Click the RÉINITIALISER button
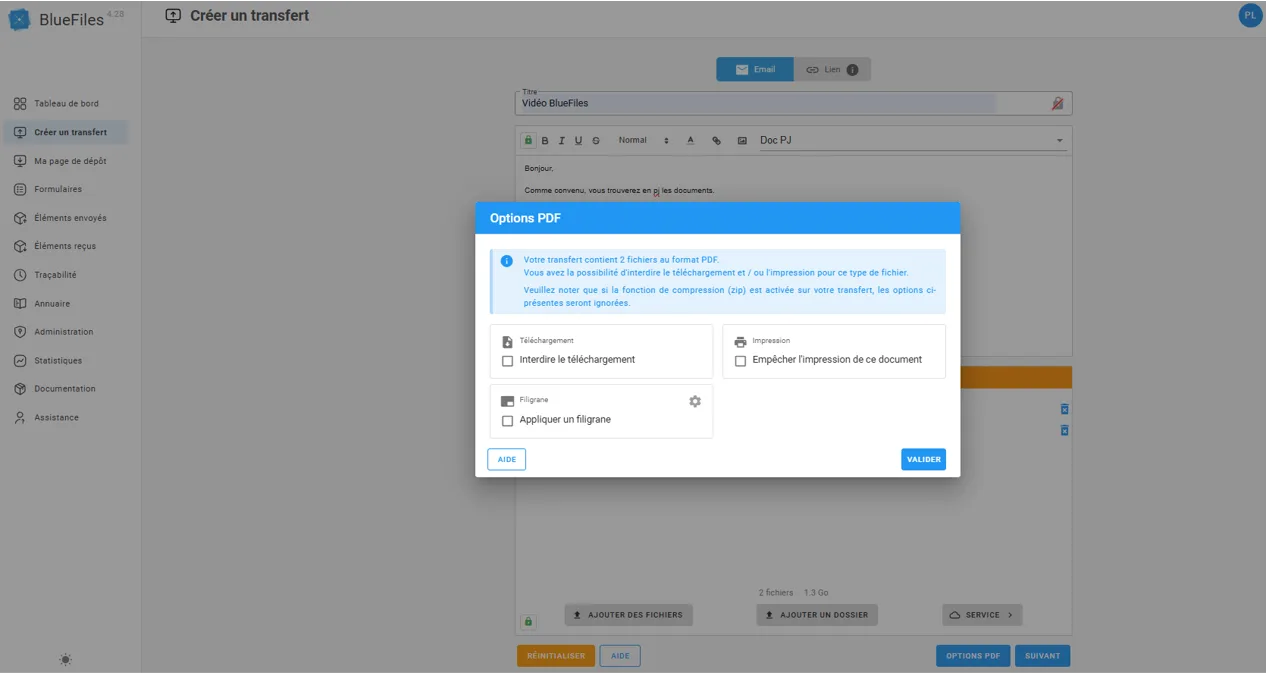The image size is (1266, 673). [x=556, y=656]
